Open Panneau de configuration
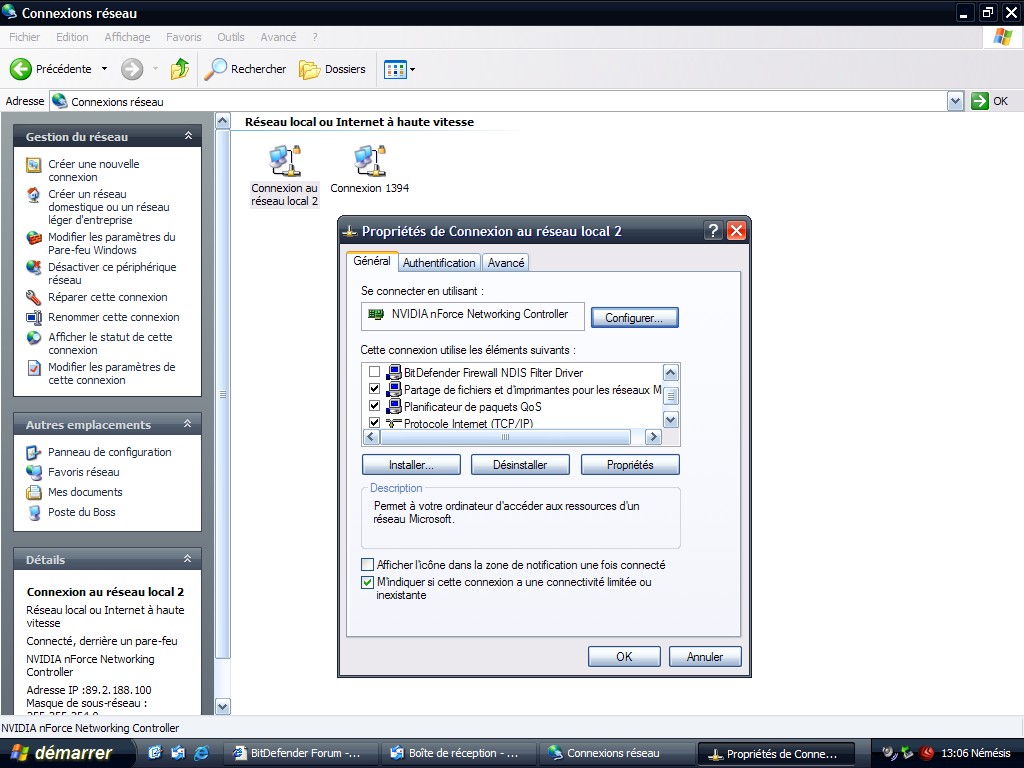 110,452
